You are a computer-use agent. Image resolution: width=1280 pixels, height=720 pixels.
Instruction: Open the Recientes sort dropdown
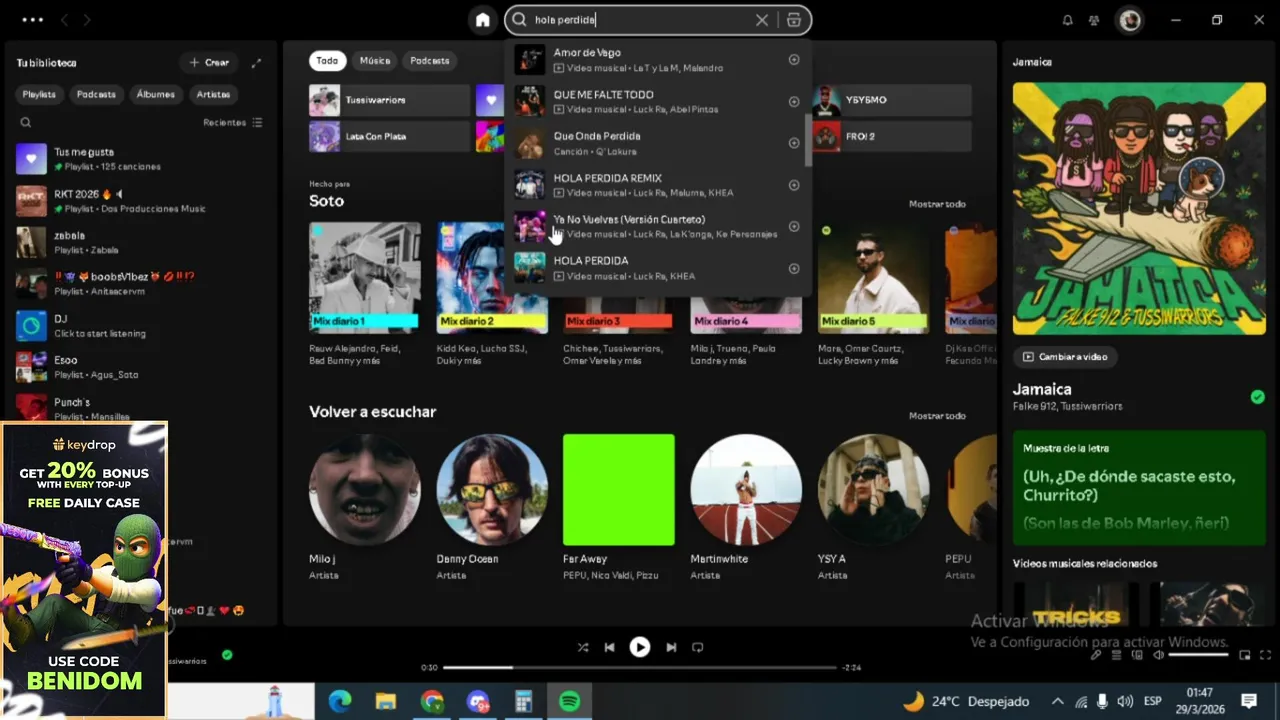(x=232, y=123)
